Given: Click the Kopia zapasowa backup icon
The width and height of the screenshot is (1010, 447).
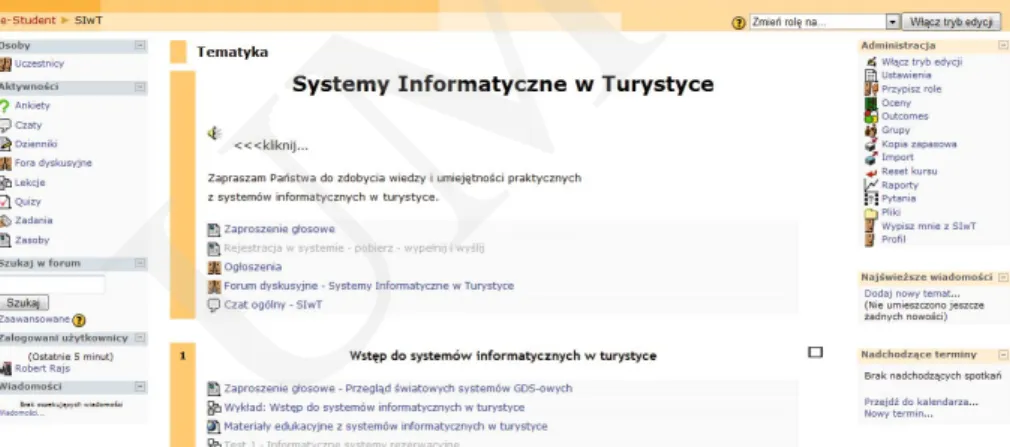Looking at the screenshot, I should [x=871, y=144].
